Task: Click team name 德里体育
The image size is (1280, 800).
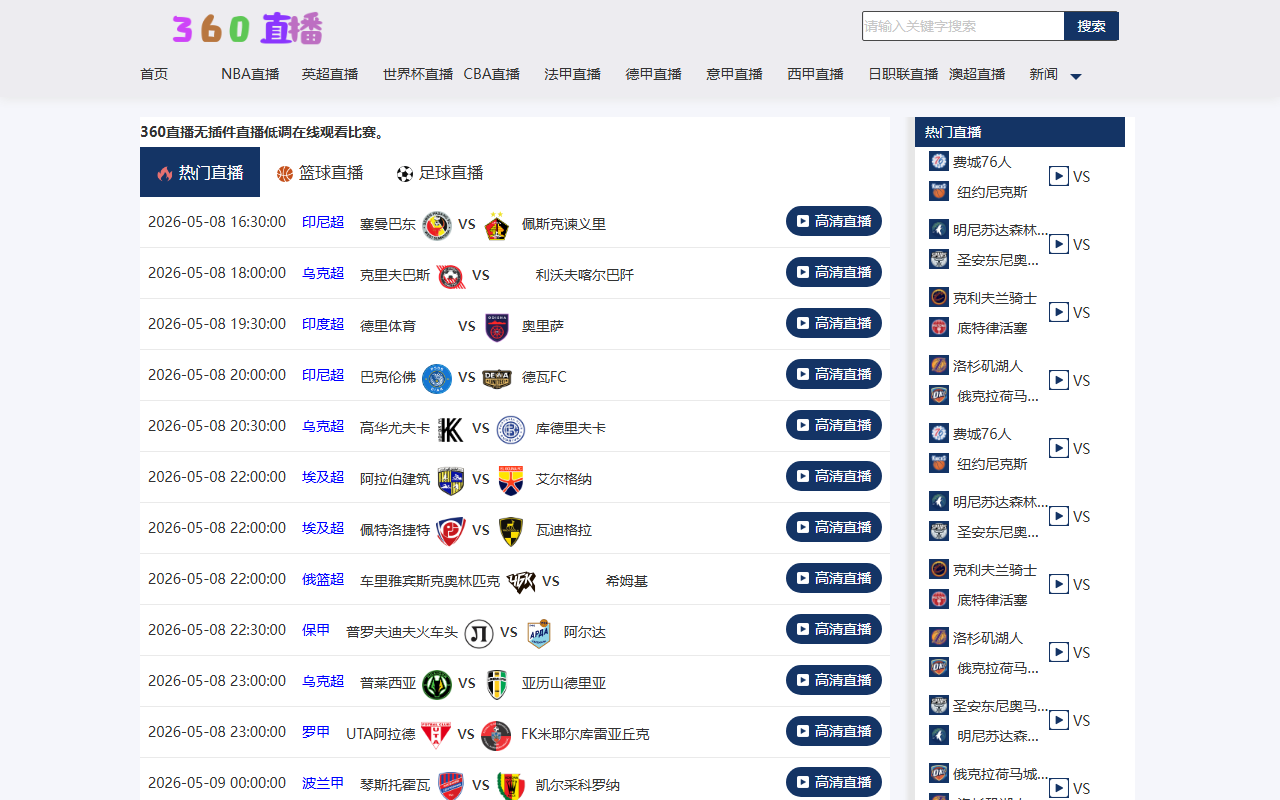Action: pos(388,326)
